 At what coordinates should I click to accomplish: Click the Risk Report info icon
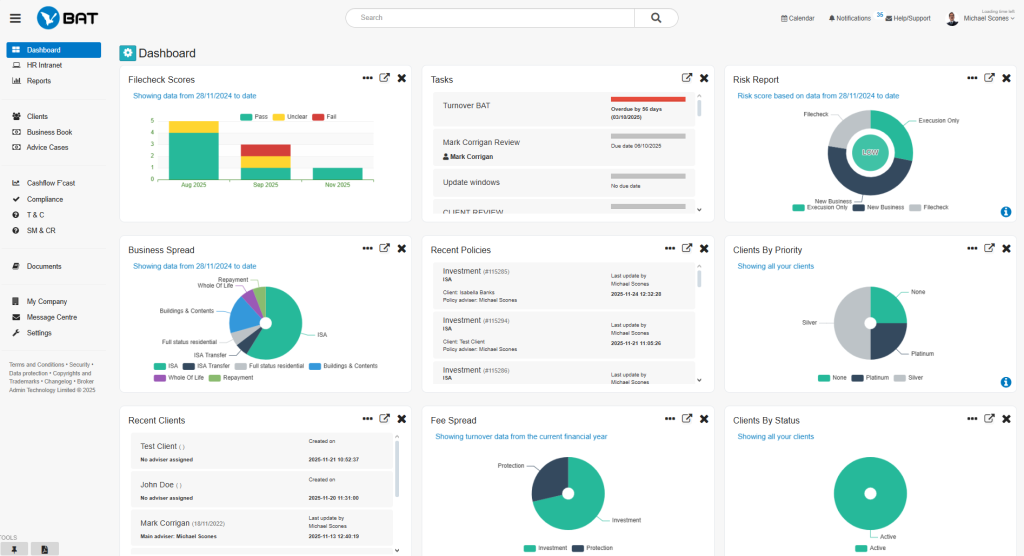click(x=1005, y=212)
